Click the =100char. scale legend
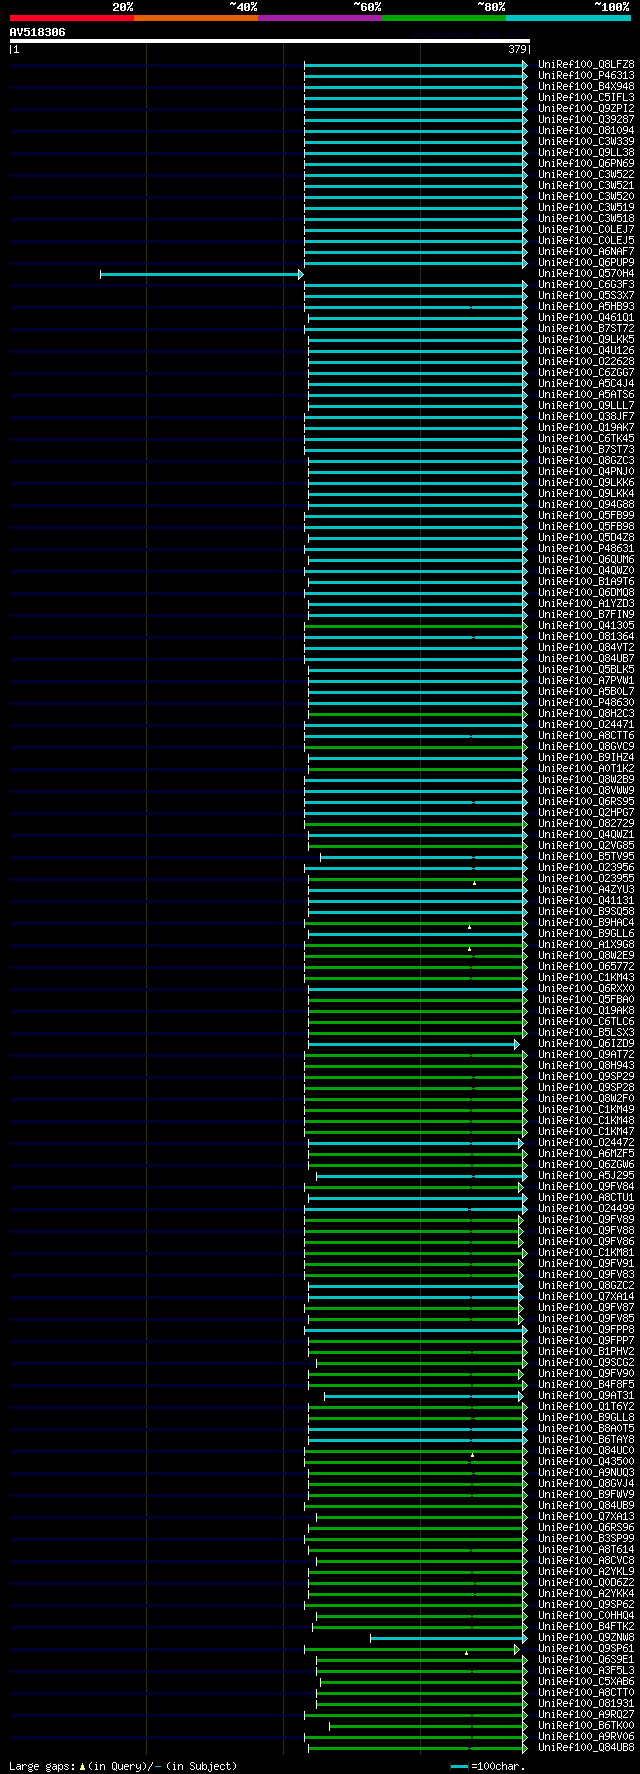640x1774 pixels. [x=487, y=1766]
